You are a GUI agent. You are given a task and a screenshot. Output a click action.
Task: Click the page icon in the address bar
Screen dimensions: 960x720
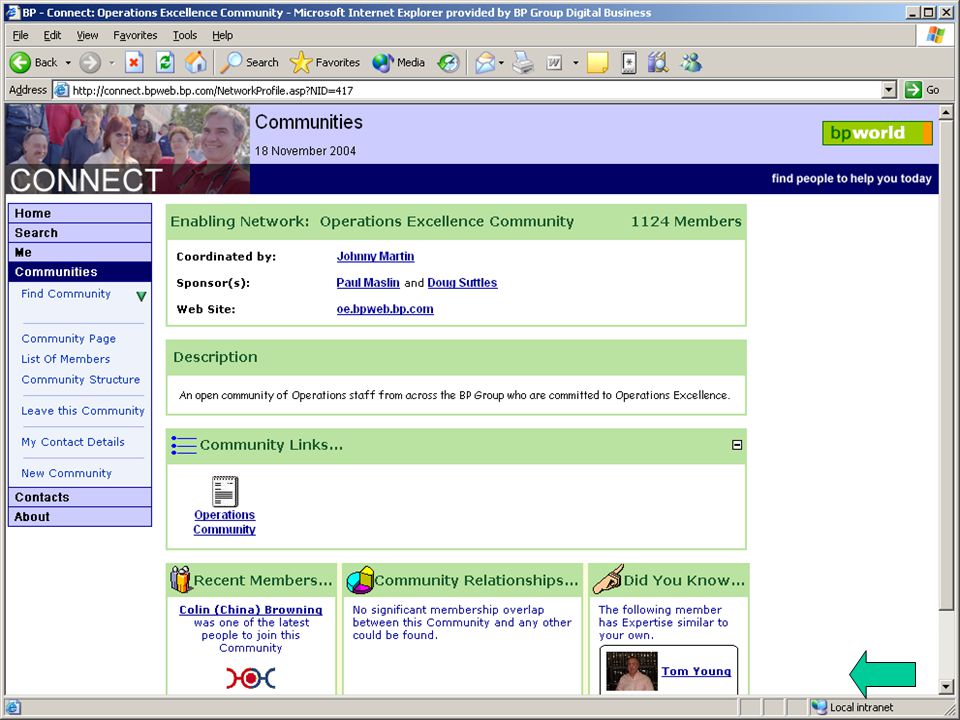[61, 91]
